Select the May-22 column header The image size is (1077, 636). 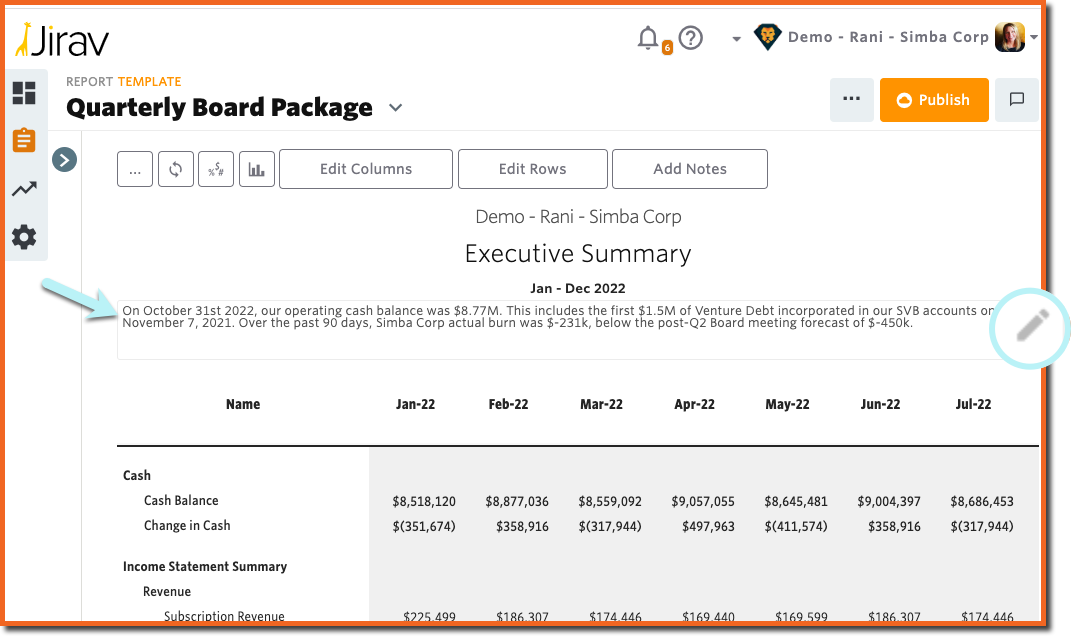pos(788,405)
